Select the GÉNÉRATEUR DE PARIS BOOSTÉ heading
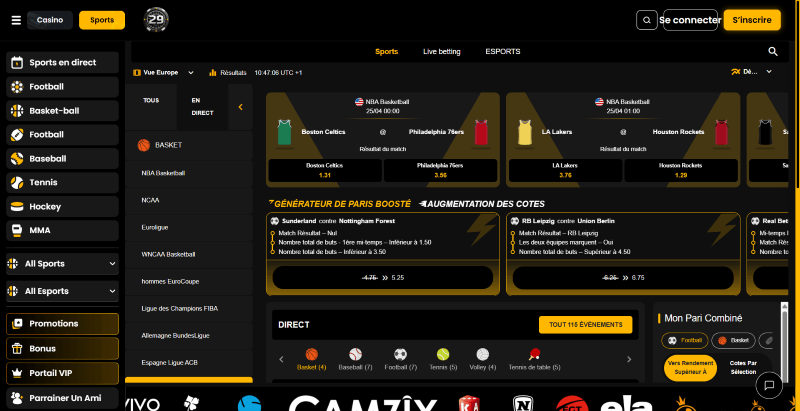 (339, 204)
